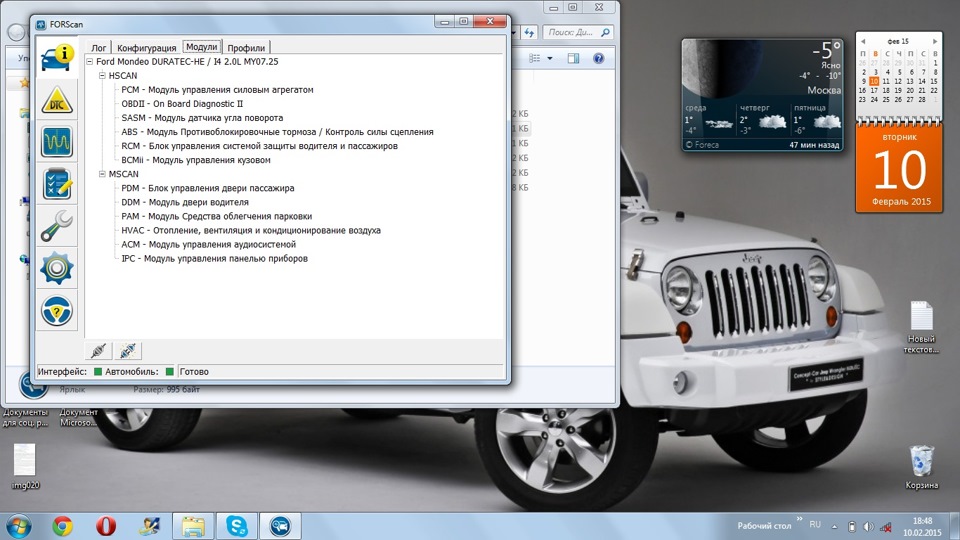Select the PDM passenger door module
This screenshot has height=540, width=960.
pyautogui.click(x=208, y=188)
